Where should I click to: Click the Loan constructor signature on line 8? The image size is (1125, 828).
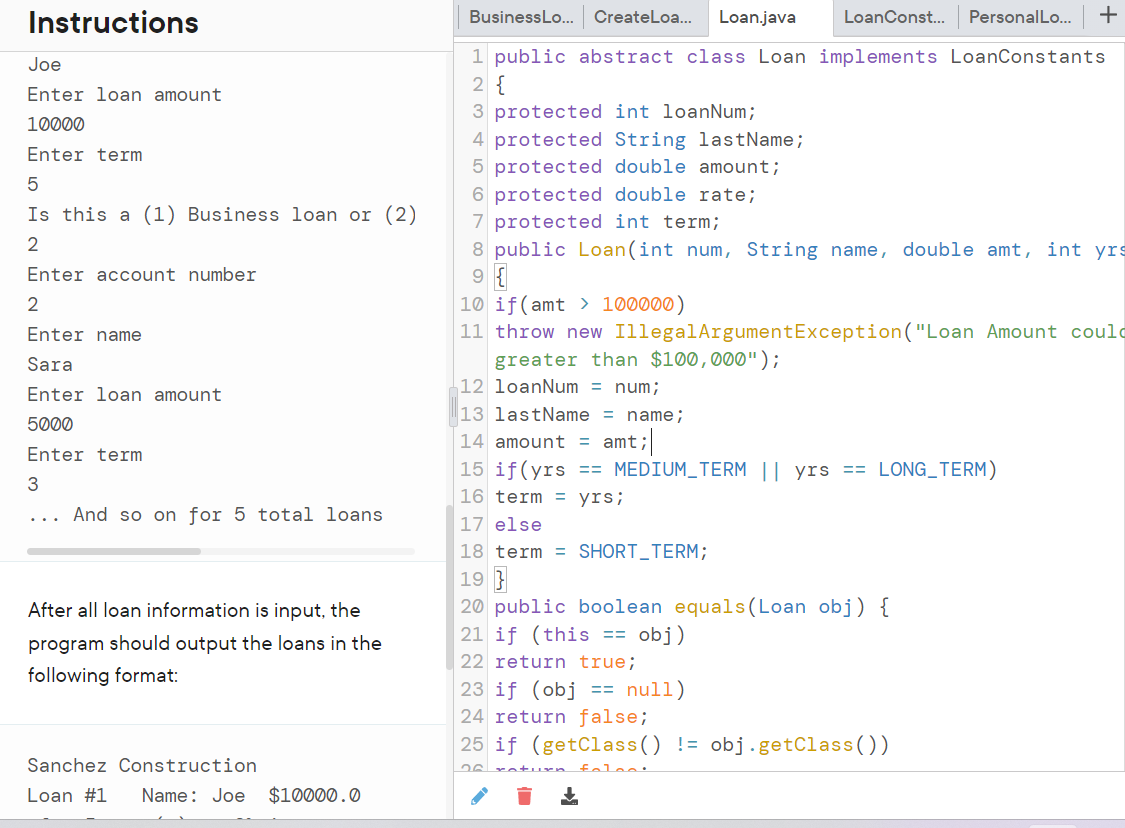[809, 250]
